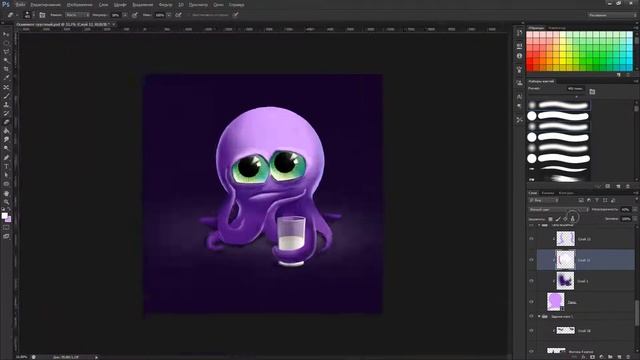Toggle lock all padlock icon in Layers
Image resolution: width=640 pixels, height=360 pixels.
(573, 219)
